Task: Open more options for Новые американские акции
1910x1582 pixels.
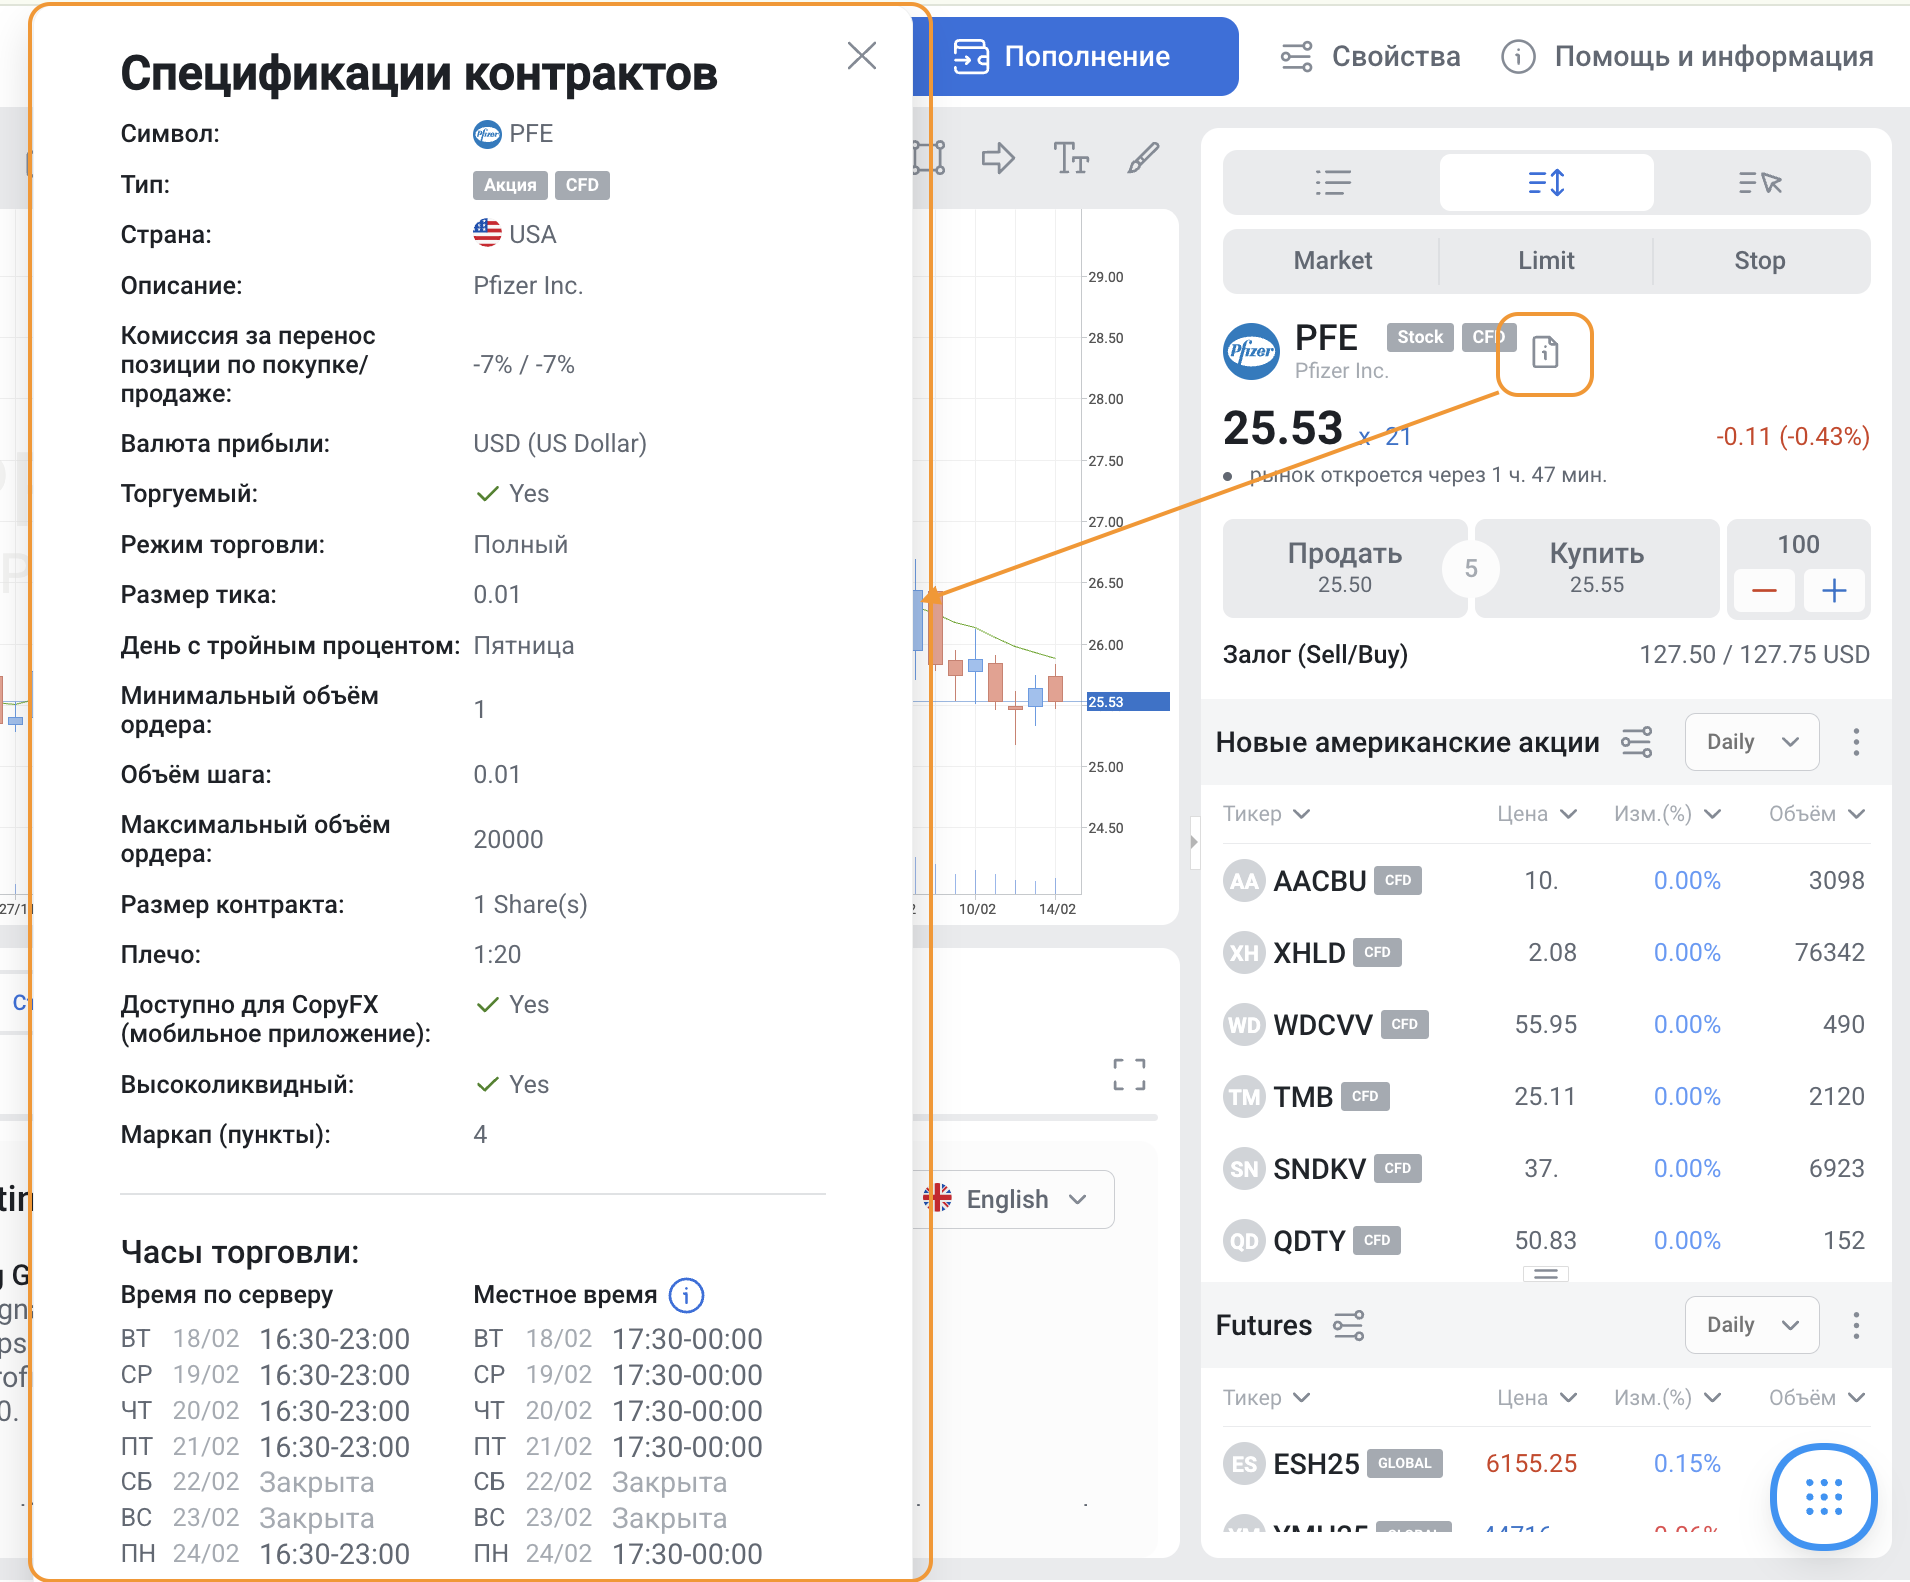Action: (x=1856, y=742)
